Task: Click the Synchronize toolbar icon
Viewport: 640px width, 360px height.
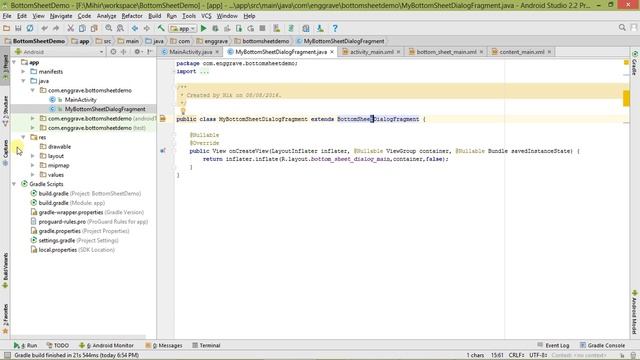Action: pos(30,28)
